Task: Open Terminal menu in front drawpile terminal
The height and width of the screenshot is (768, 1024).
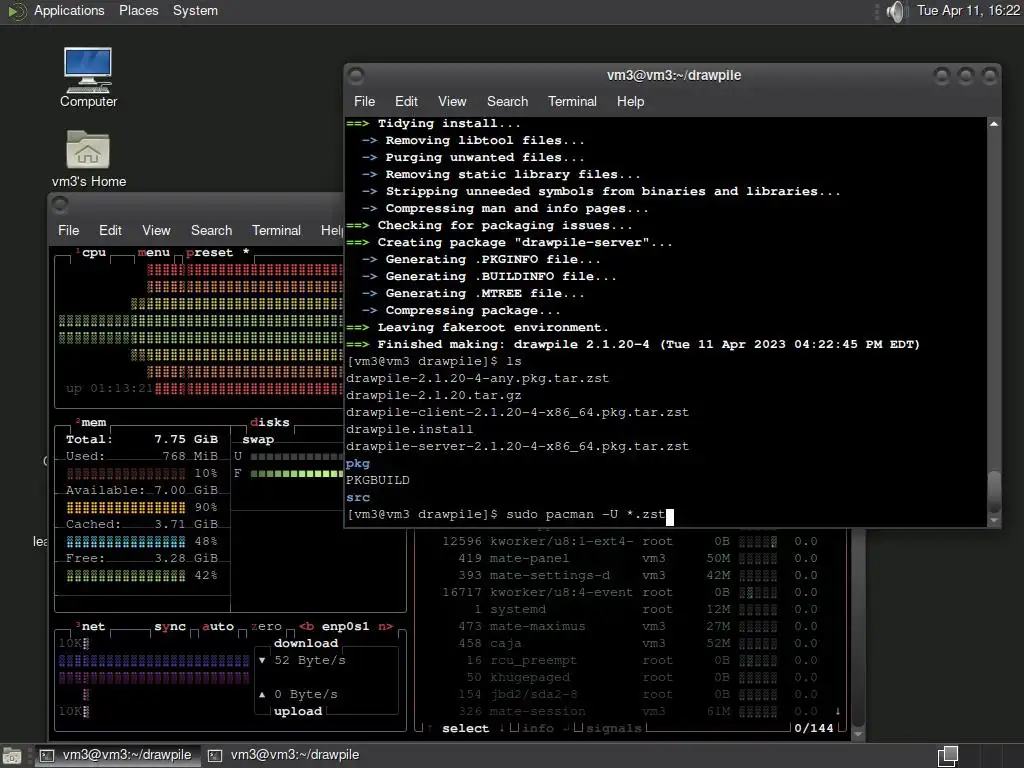Action: point(572,101)
